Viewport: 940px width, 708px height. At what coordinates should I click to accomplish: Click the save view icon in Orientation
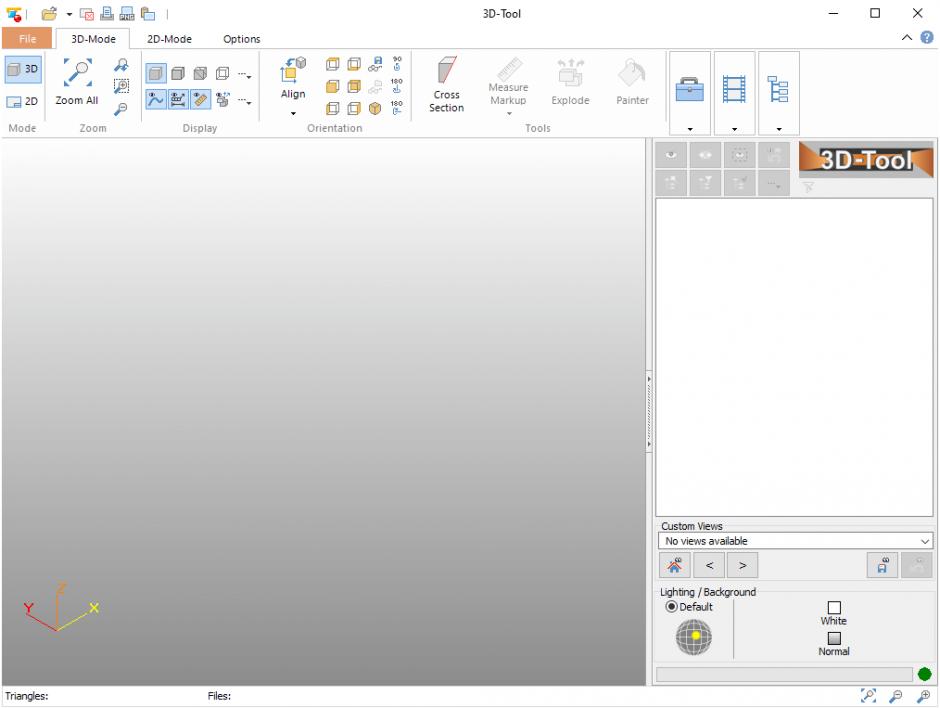[x=375, y=64]
